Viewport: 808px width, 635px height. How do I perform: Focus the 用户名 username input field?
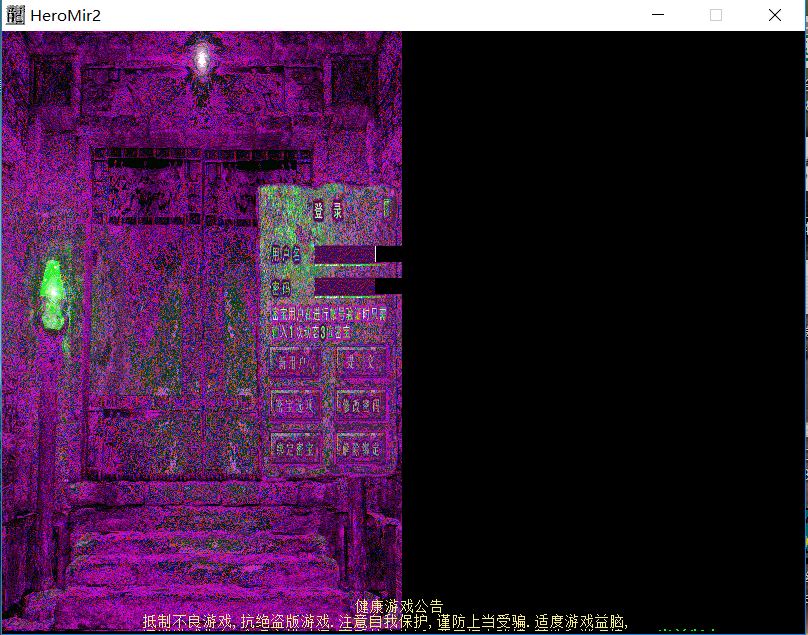345,254
